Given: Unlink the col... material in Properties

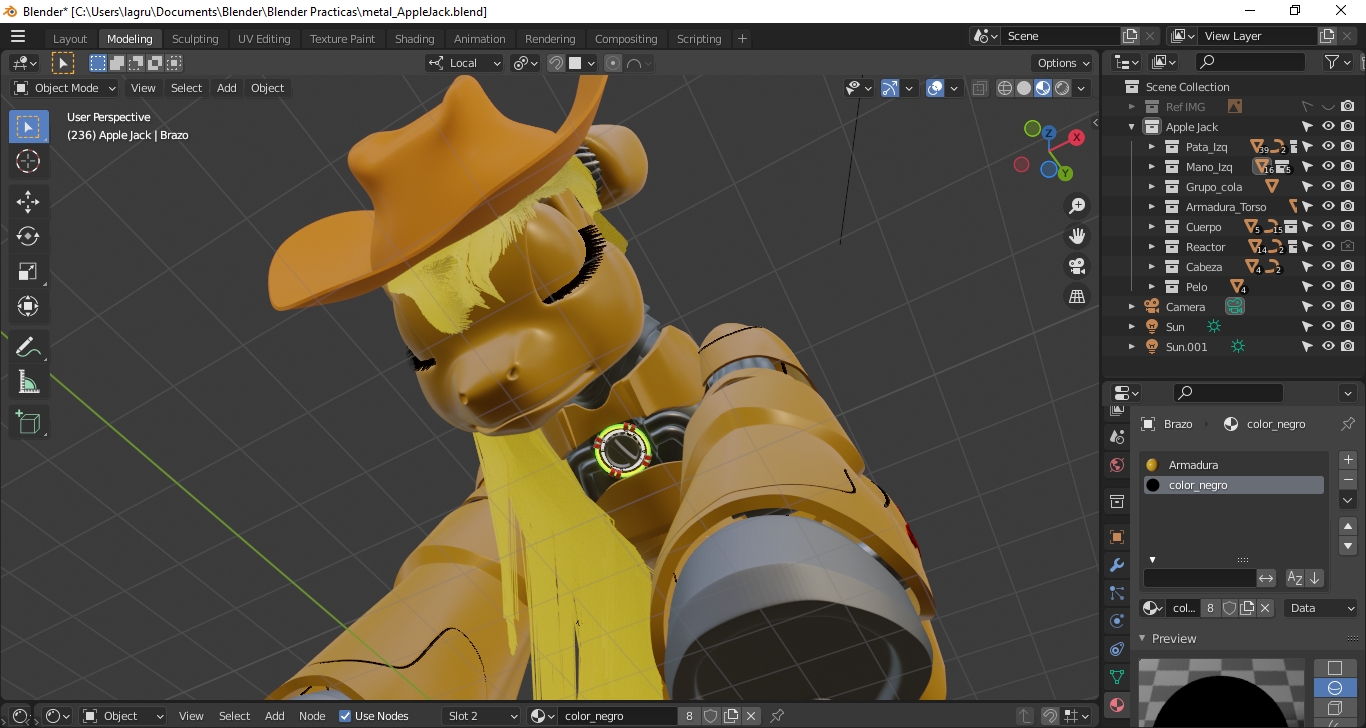Looking at the screenshot, I should click(1265, 608).
